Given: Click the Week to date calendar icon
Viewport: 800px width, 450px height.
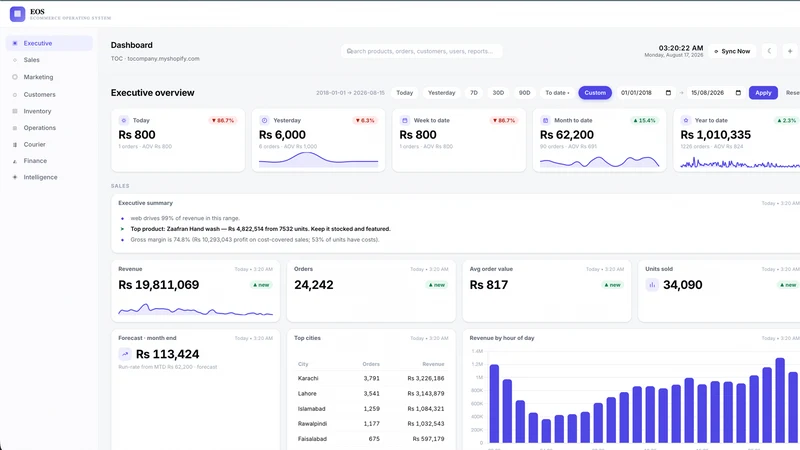Looking at the screenshot, I should pos(405,120).
